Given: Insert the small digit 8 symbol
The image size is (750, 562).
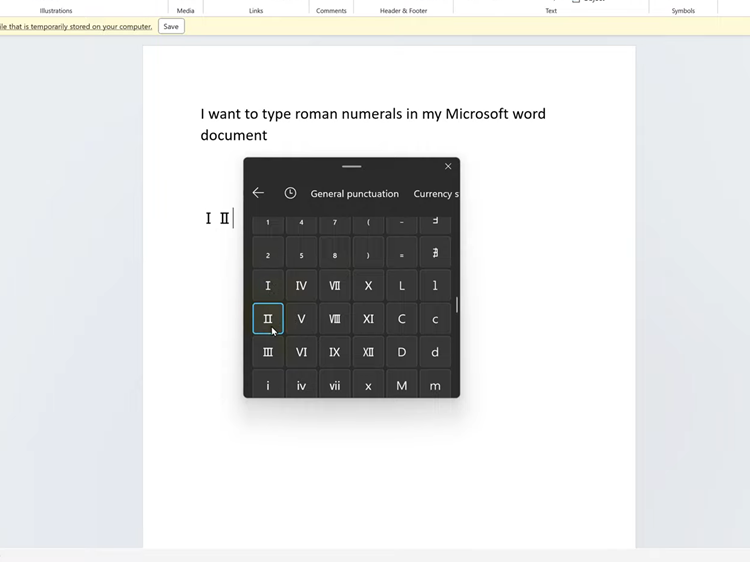Looking at the screenshot, I should pyautogui.click(x=335, y=252).
